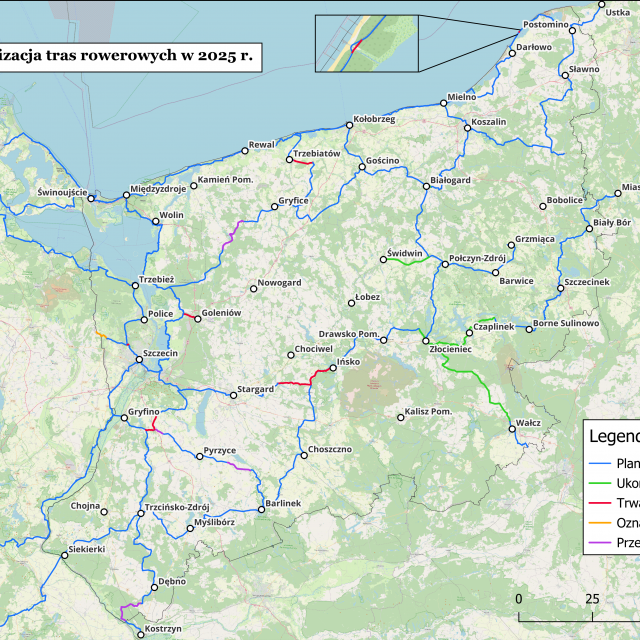The width and height of the screenshot is (640, 640).
Task: Click the Szczecinek town marker
Action: point(559,290)
